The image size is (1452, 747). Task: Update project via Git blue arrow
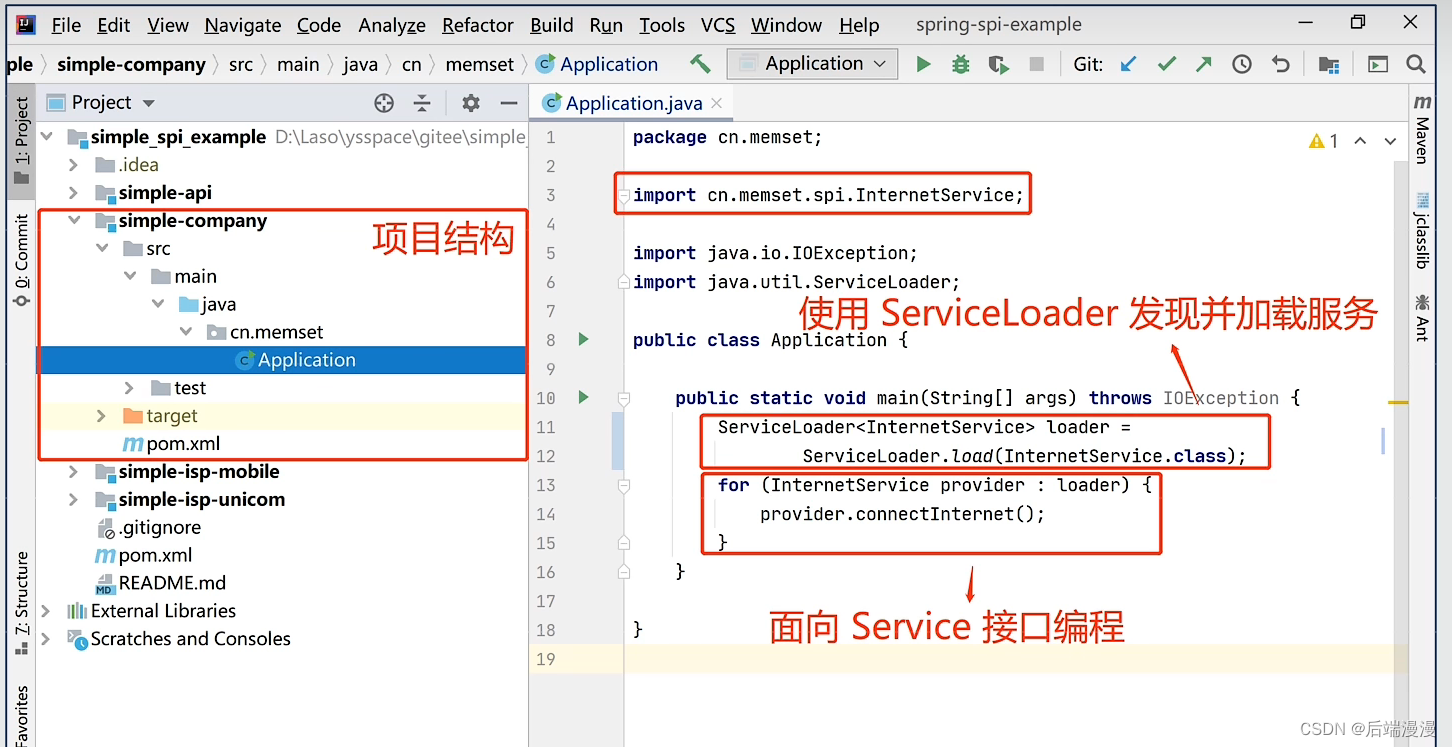tap(1129, 64)
